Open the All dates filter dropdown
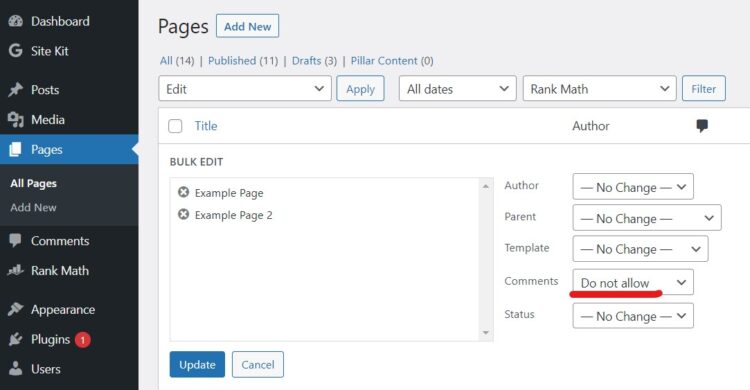The height and width of the screenshot is (390, 750). coord(458,89)
